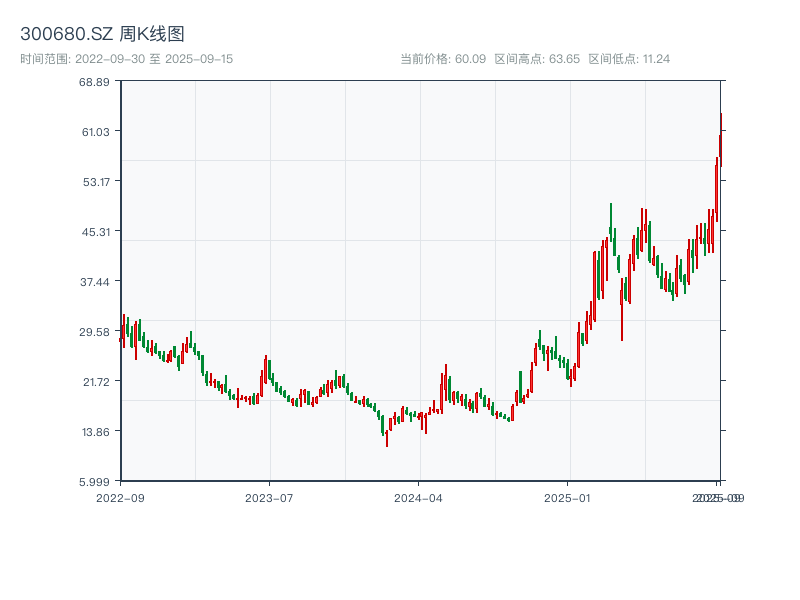Click x-axis label 2022-09
This screenshot has height=600, width=800.
click(120, 498)
